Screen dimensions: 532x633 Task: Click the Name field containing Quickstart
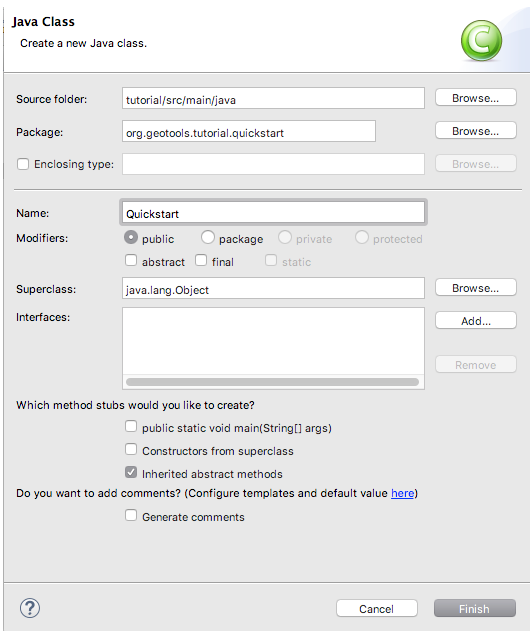click(x=273, y=212)
